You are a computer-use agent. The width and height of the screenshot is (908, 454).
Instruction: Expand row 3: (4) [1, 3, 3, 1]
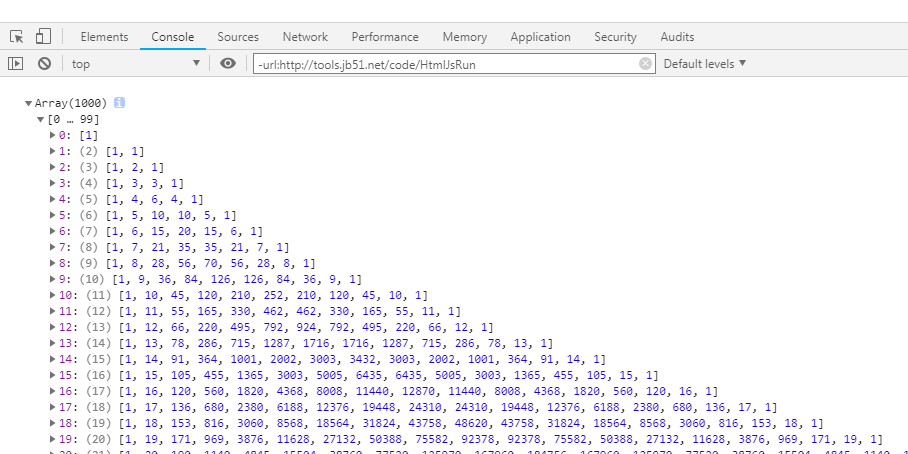click(x=53, y=184)
